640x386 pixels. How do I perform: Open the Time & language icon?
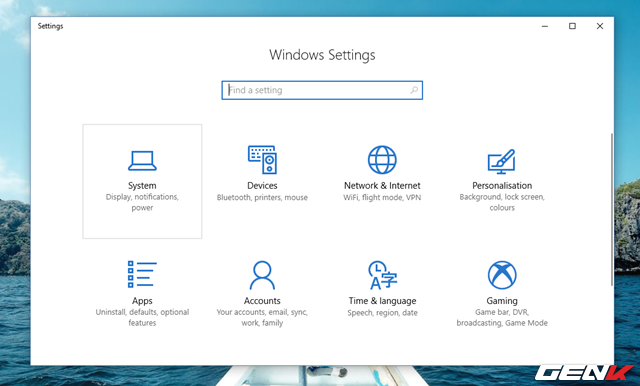click(382, 275)
